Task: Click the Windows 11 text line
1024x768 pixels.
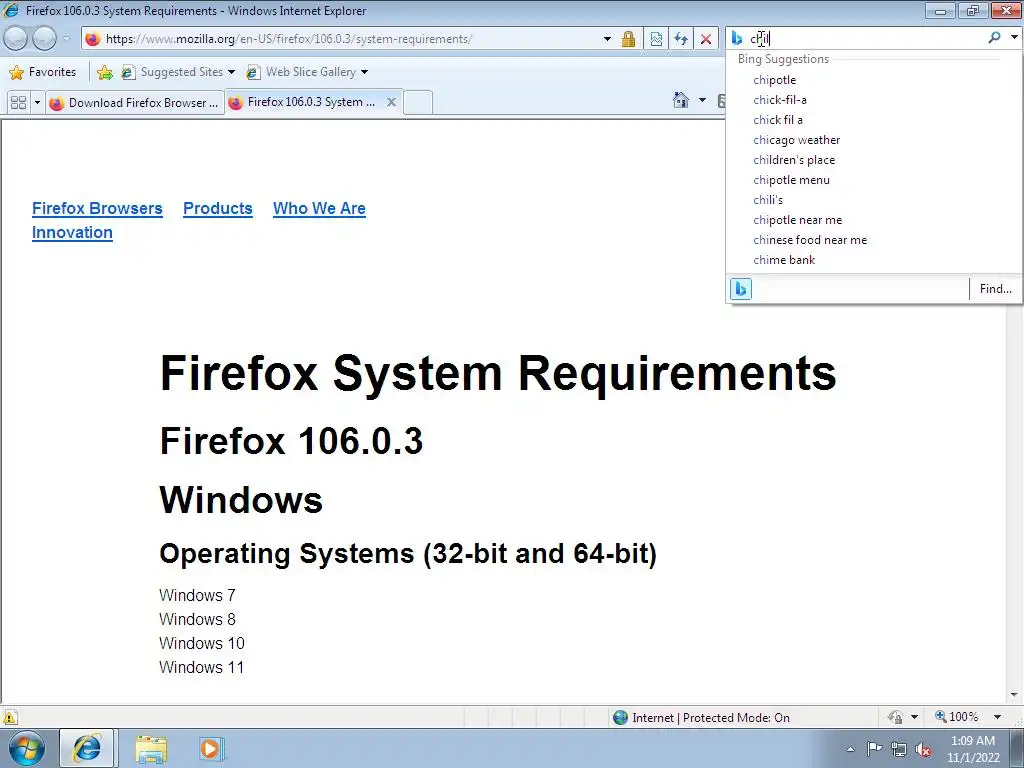Action: [x=201, y=667]
